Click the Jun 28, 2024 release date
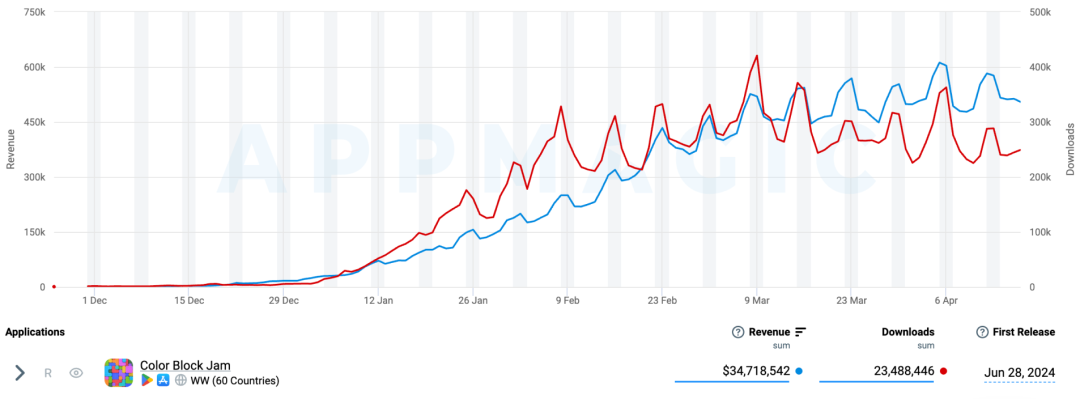 (1019, 372)
